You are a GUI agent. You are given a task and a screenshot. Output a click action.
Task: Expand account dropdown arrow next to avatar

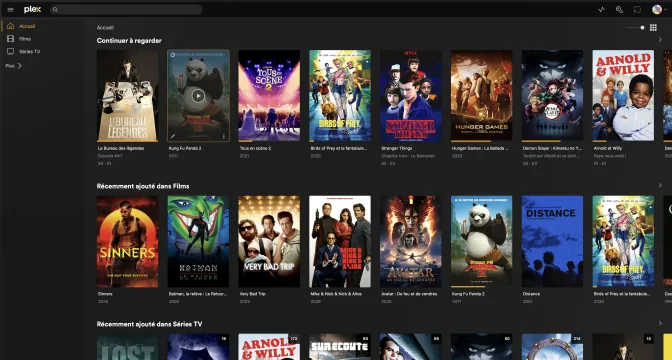665,9
